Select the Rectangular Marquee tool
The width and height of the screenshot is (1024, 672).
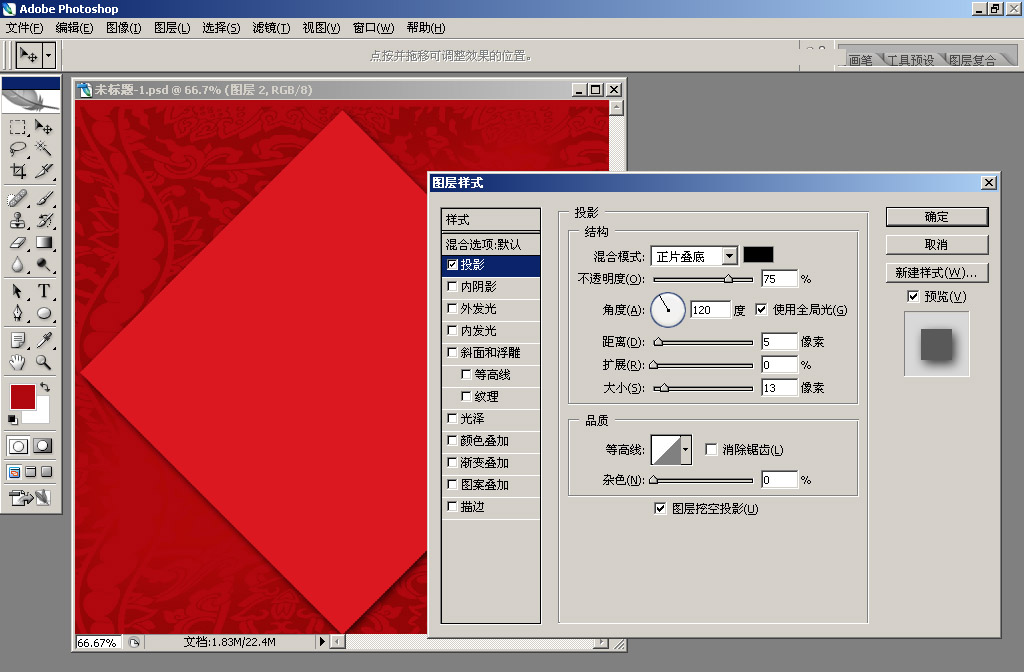click(x=18, y=127)
